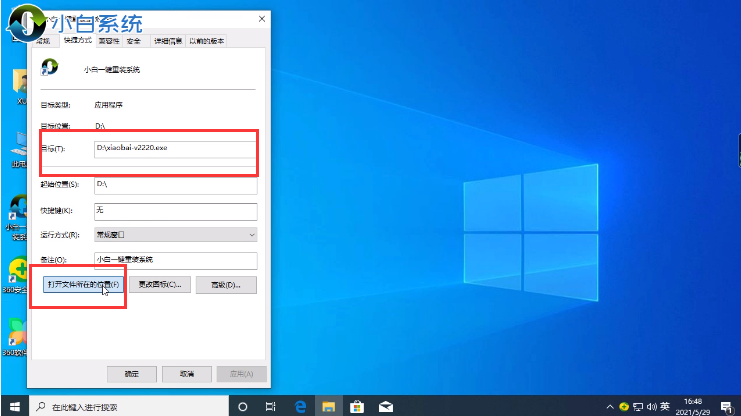Screen dimensions: 741x416
Task: Show hidden system tray icons chevron
Action: point(610,407)
